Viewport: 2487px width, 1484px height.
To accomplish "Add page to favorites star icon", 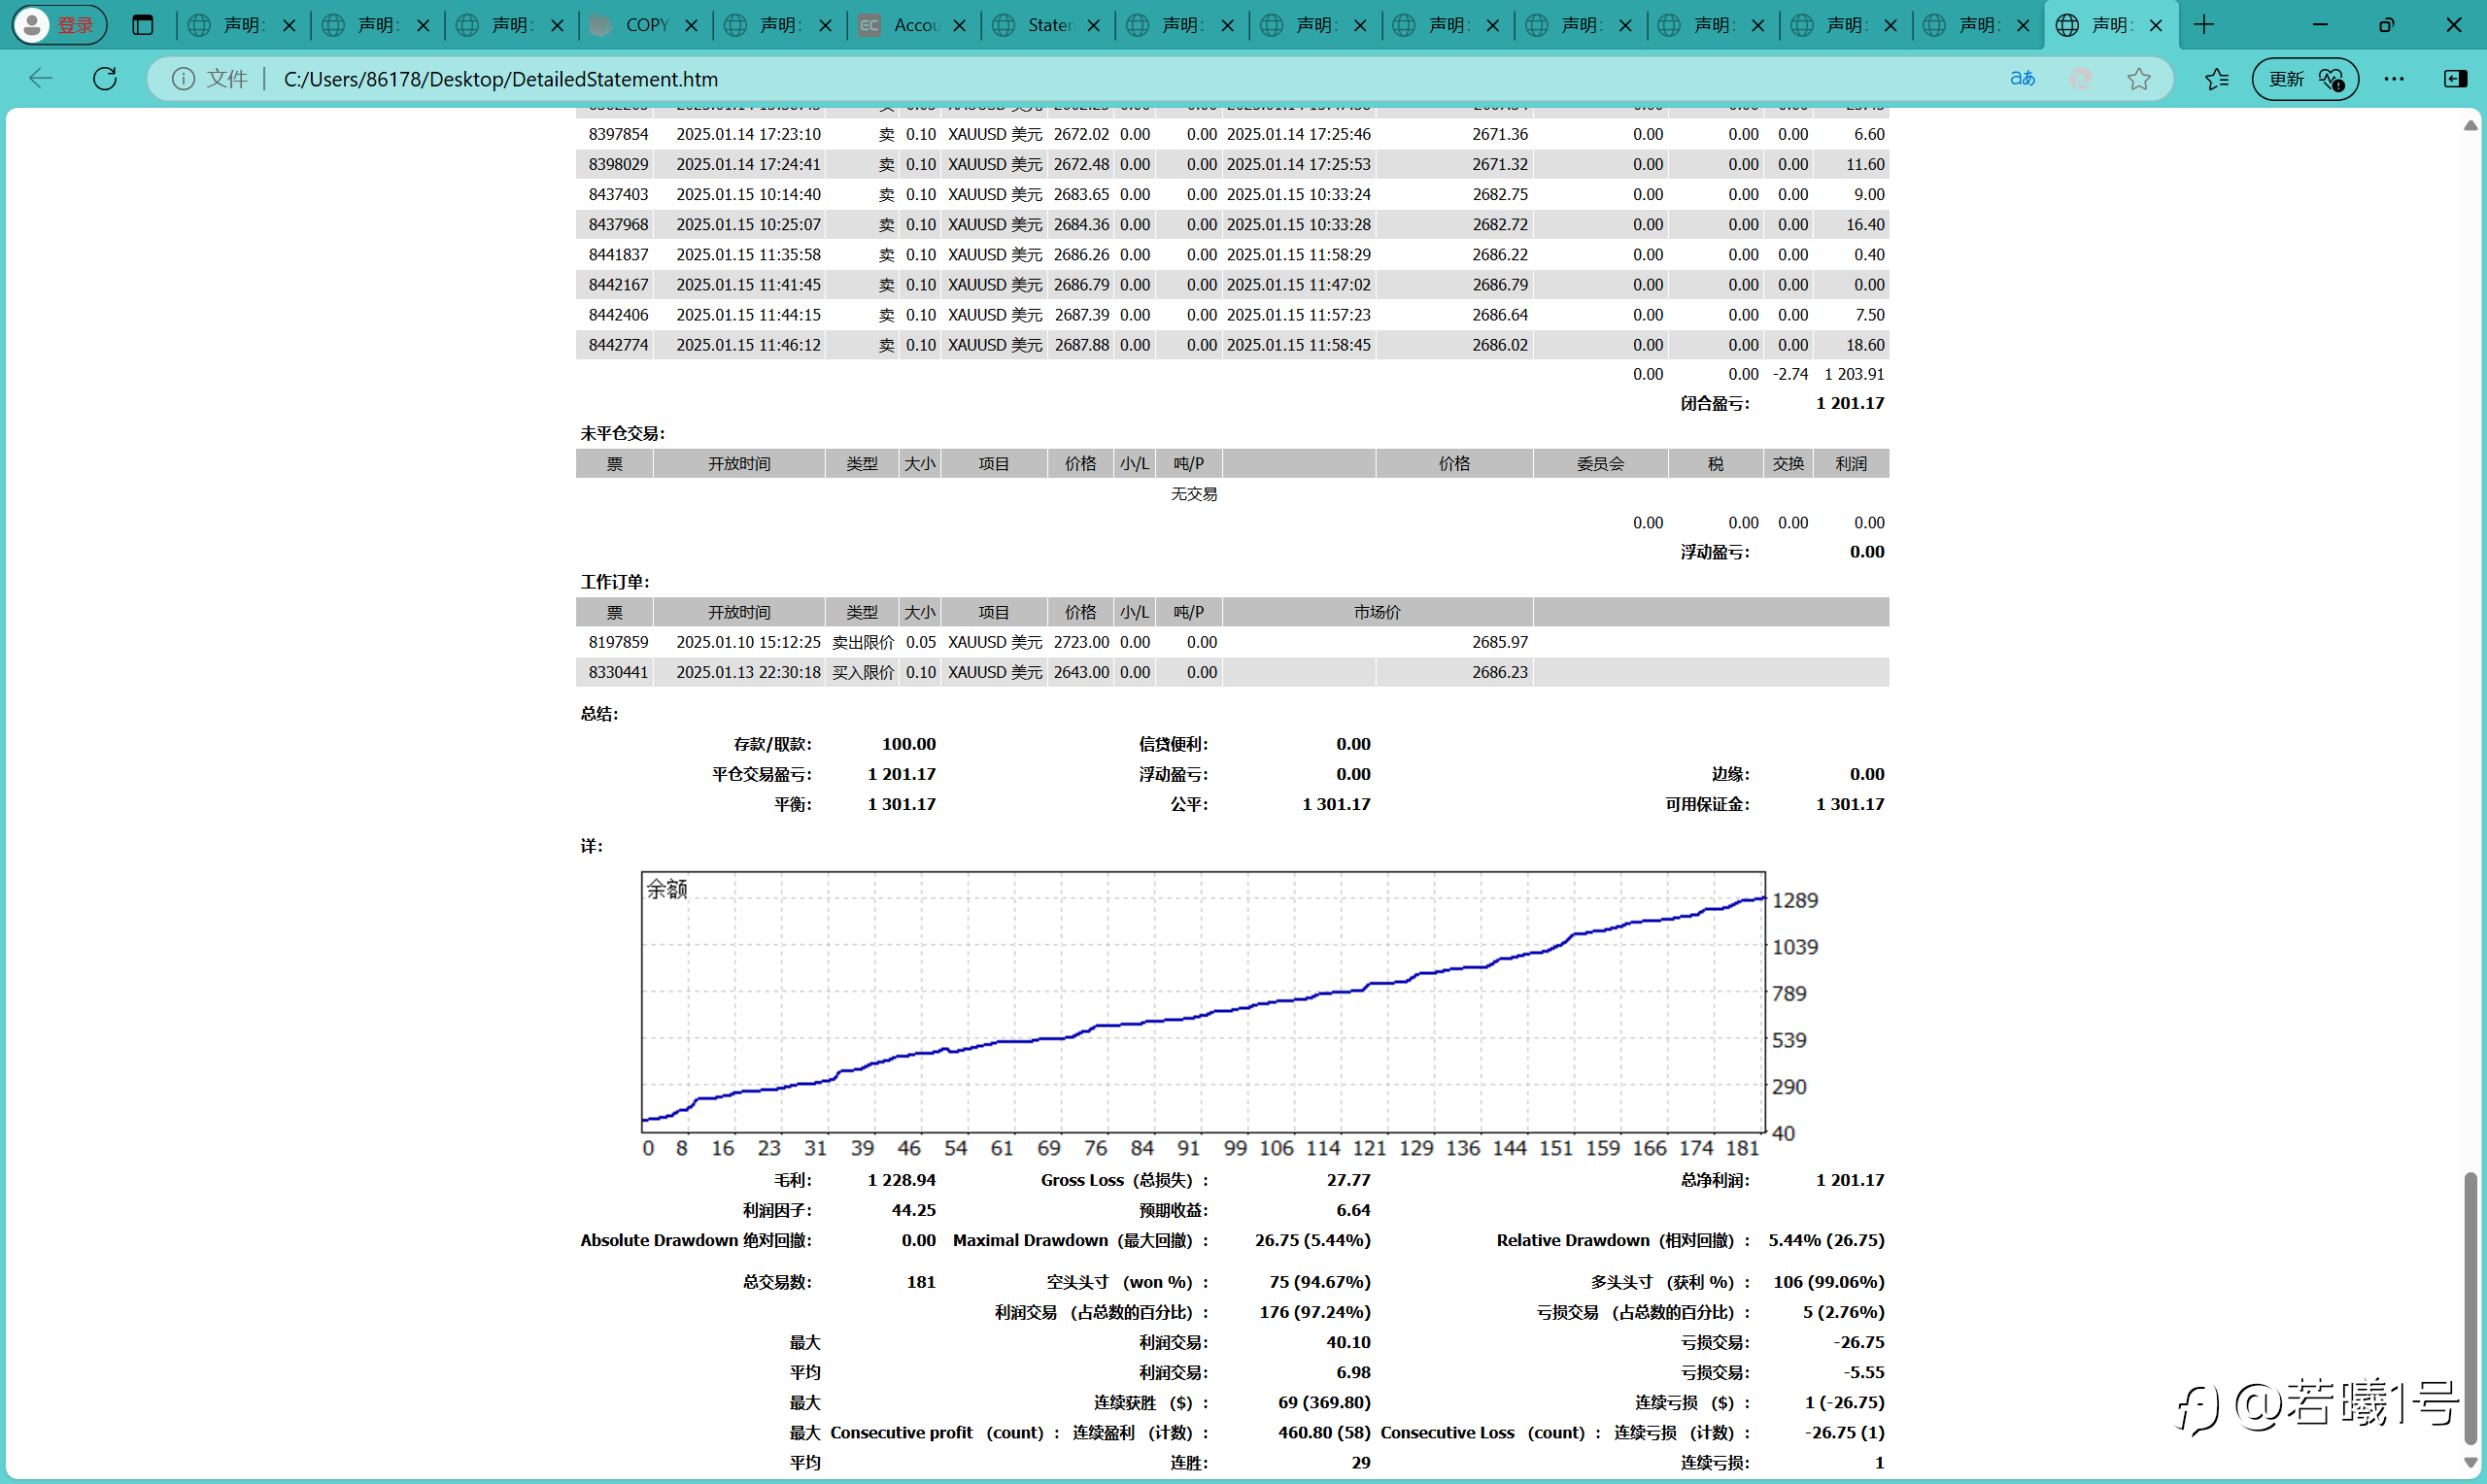I will click(2138, 78).
